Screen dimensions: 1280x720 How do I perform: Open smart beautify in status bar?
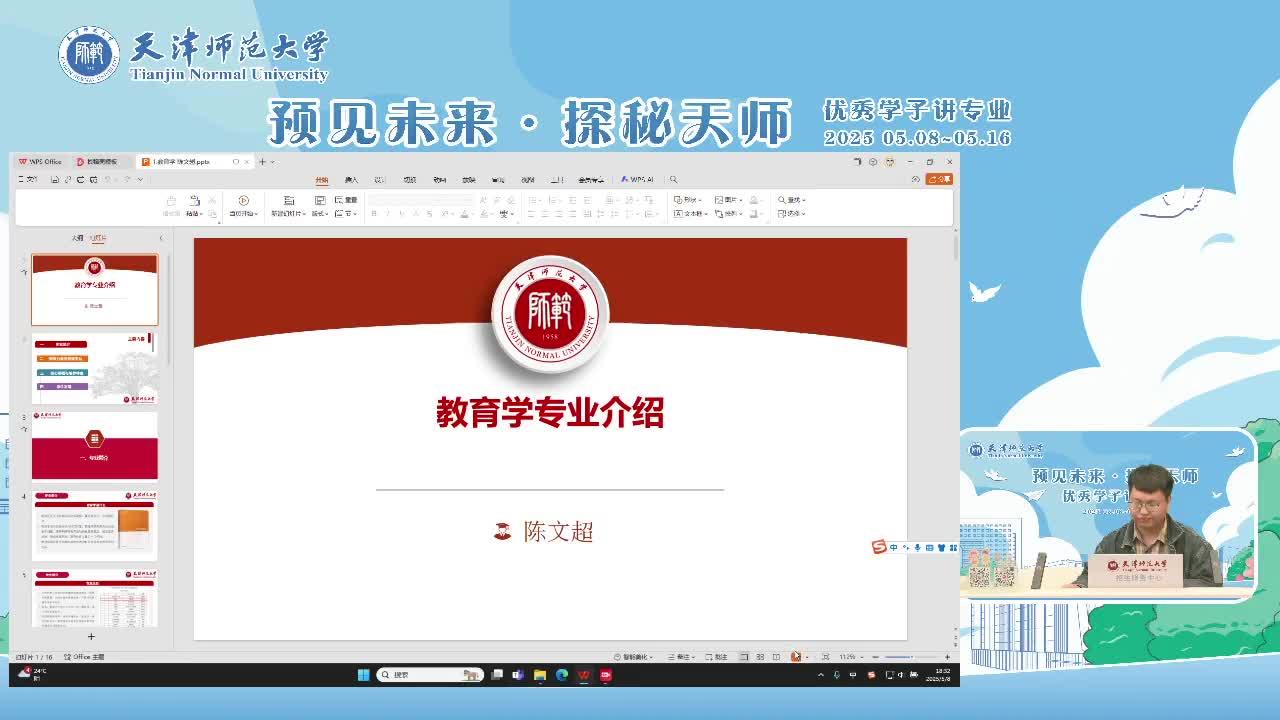point(634,657)
